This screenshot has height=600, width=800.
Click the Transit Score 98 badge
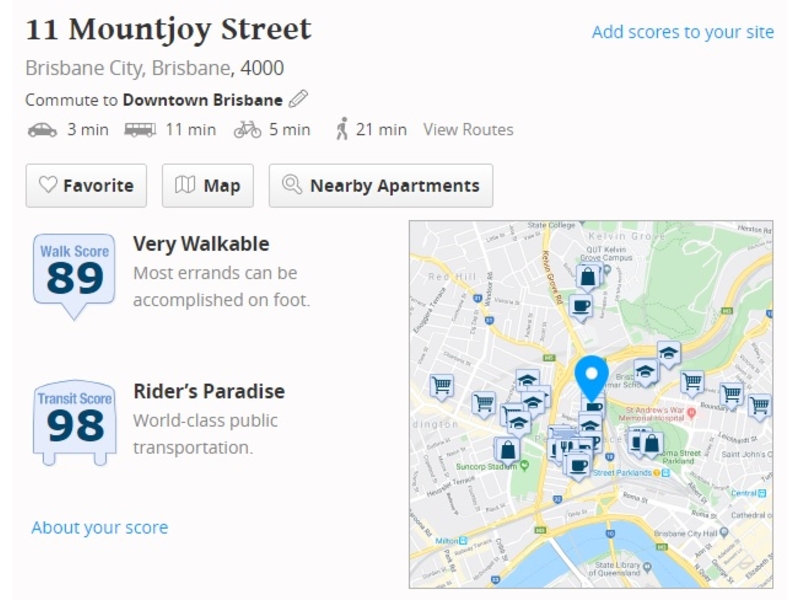point(74,423)
